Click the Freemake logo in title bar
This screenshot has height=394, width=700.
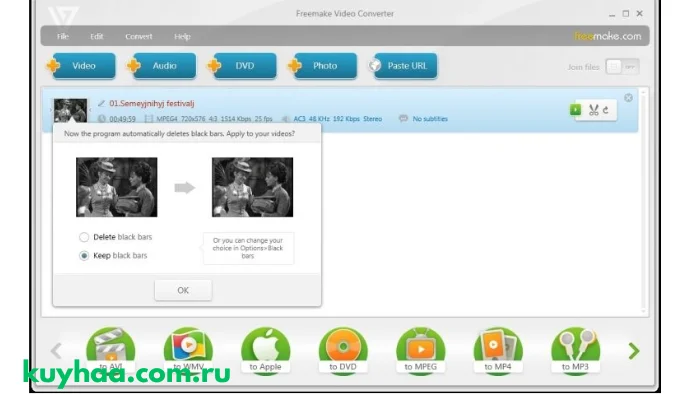[63, 16]
